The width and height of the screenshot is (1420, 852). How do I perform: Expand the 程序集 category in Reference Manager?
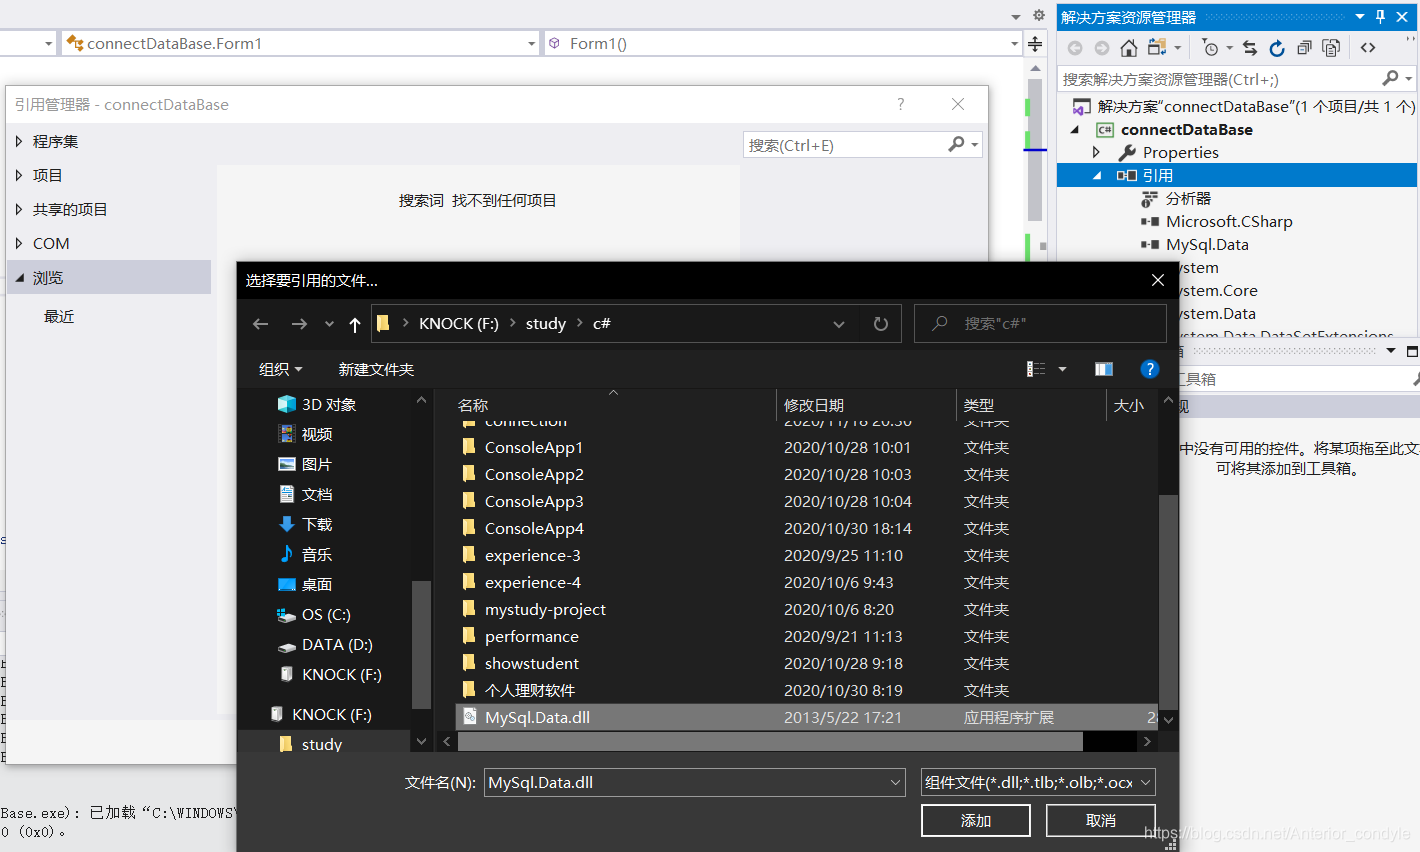[x=19, y=141]
